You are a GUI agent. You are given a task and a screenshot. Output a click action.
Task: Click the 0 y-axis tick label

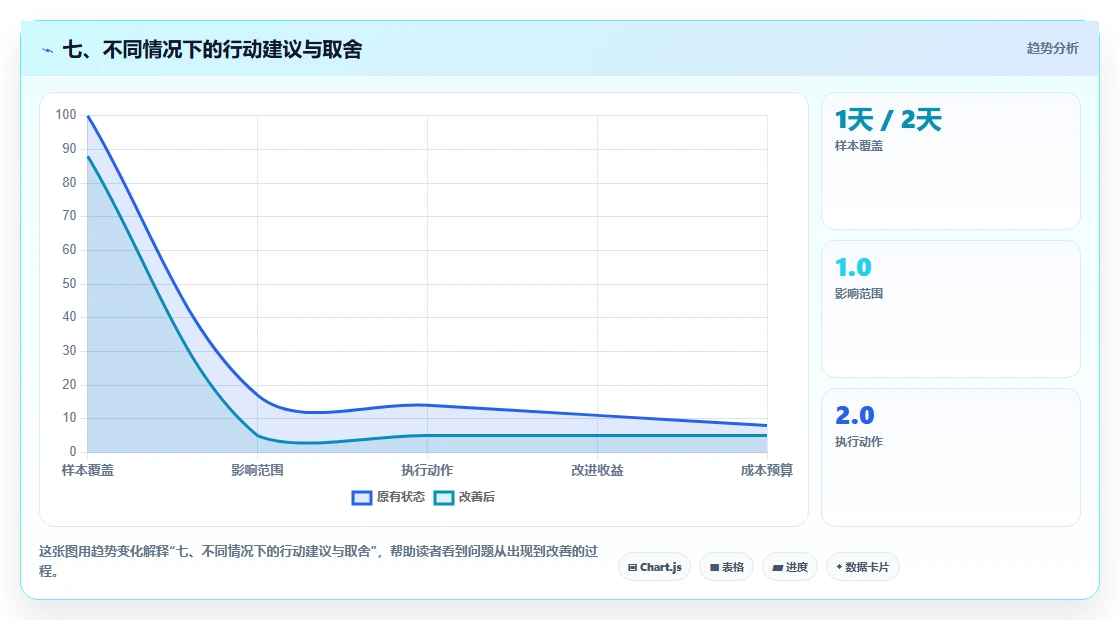tap(73, 451)
